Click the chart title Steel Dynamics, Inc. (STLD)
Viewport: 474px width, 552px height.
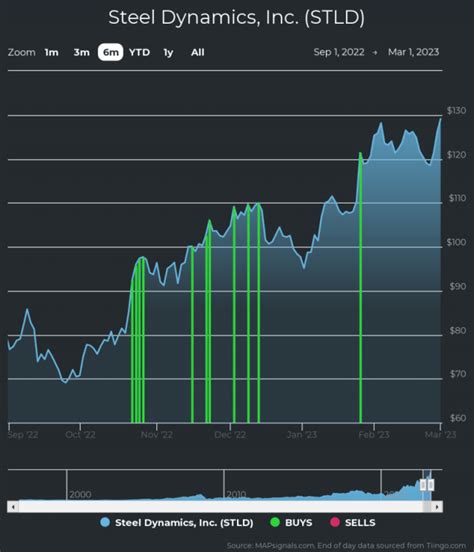[x=237, y=18]
